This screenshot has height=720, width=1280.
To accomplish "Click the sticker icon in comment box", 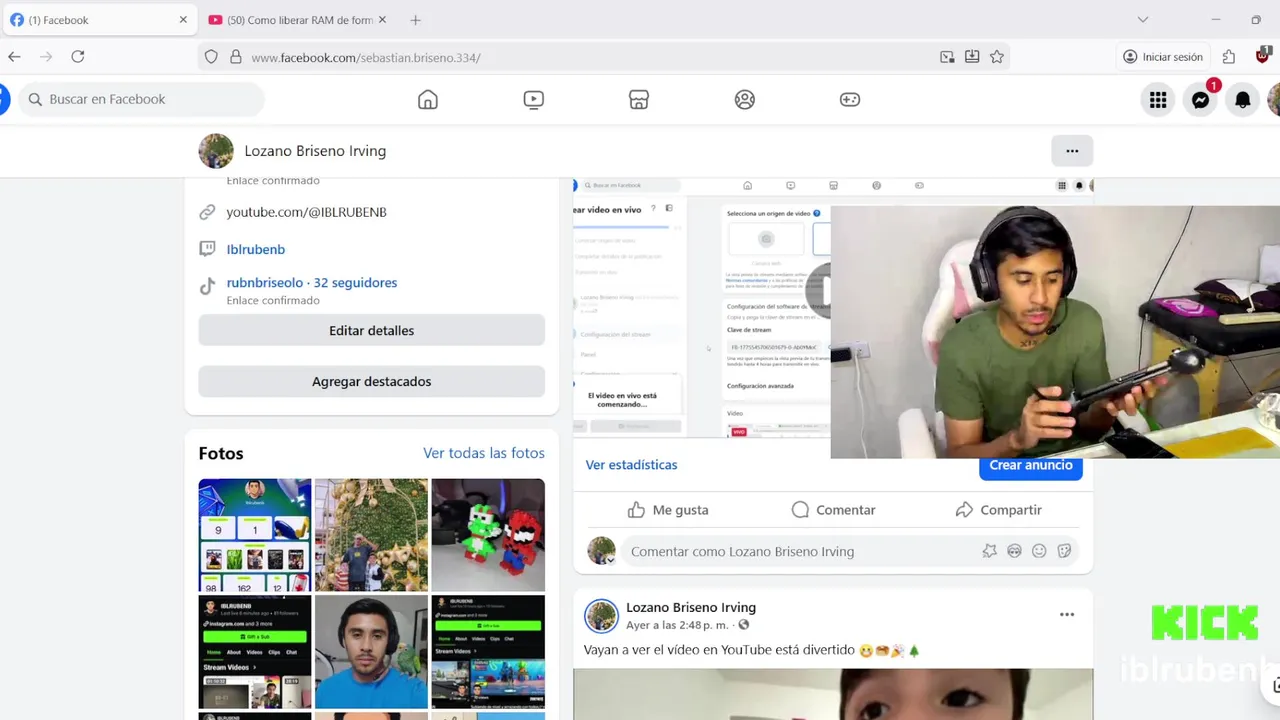I will click(1064, 551).
